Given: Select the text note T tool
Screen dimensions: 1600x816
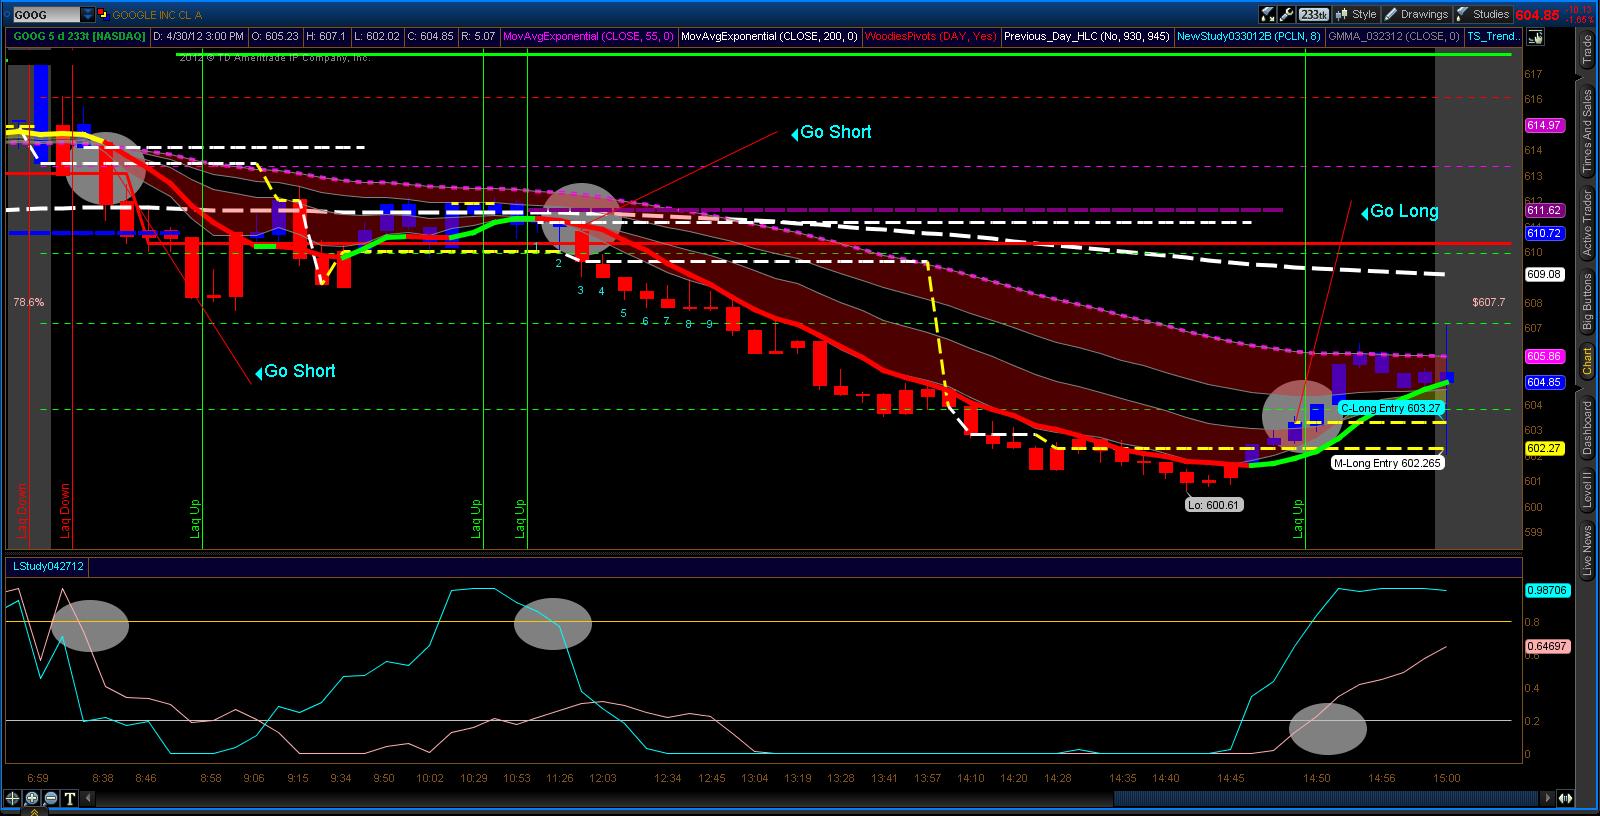Looking at the screenshot, I should coord(69,798).
